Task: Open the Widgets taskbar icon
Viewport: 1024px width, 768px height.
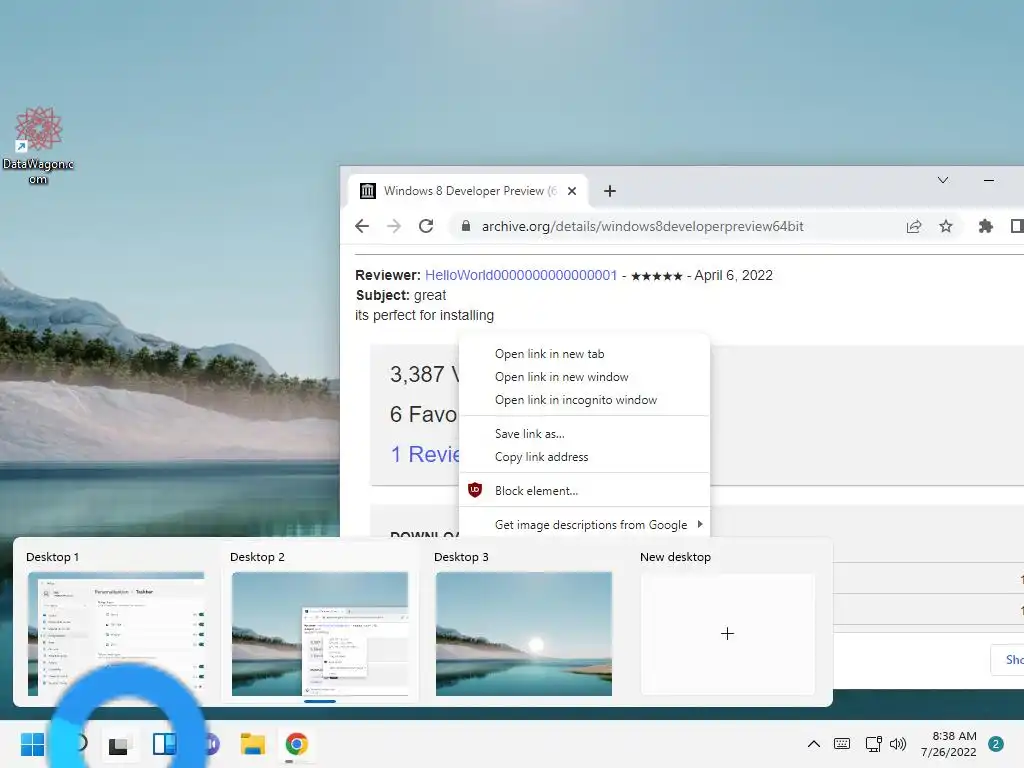Action: 164,744
